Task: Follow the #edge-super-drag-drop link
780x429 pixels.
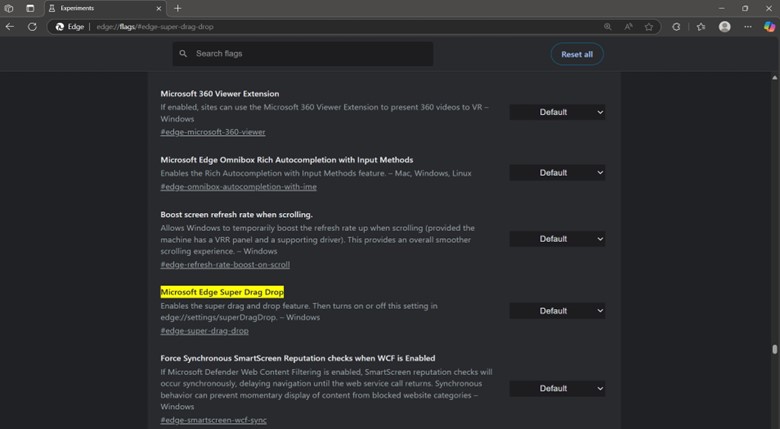Action: pyautogui.click(x=204, y=331)
